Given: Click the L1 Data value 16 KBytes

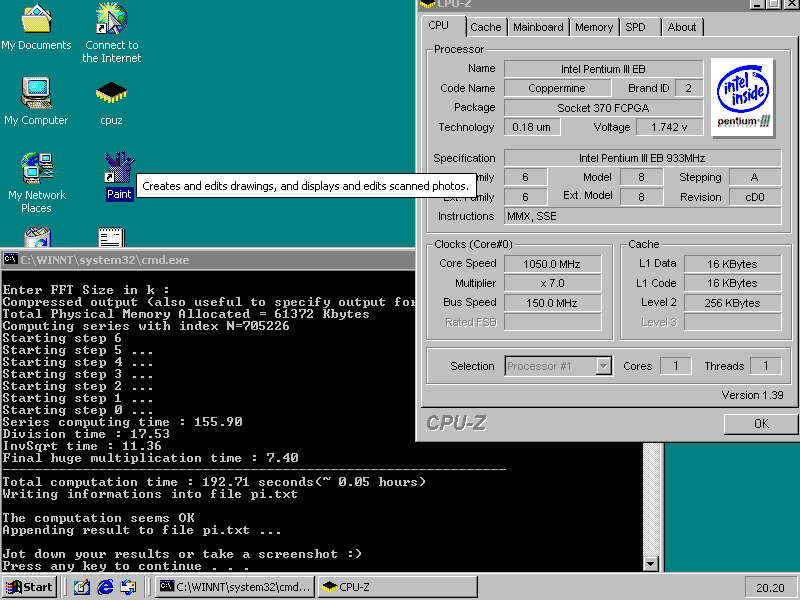Looking at the screenshot, I should click(x=732, y=264).
